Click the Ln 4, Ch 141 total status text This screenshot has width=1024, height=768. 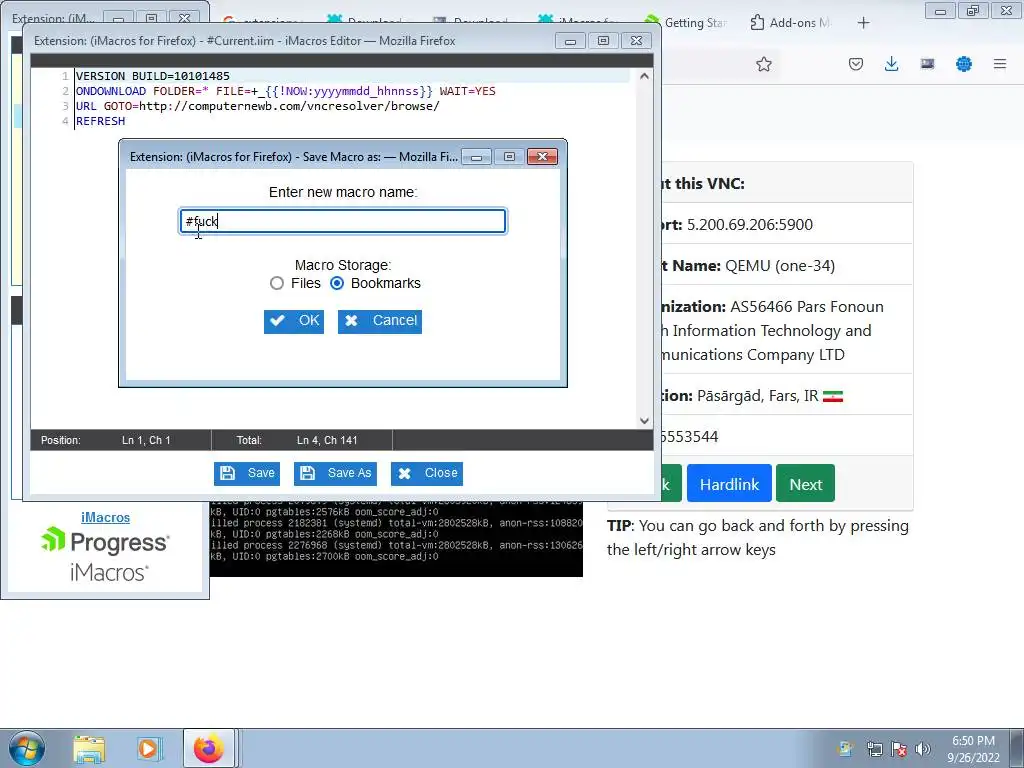[327, 440]
